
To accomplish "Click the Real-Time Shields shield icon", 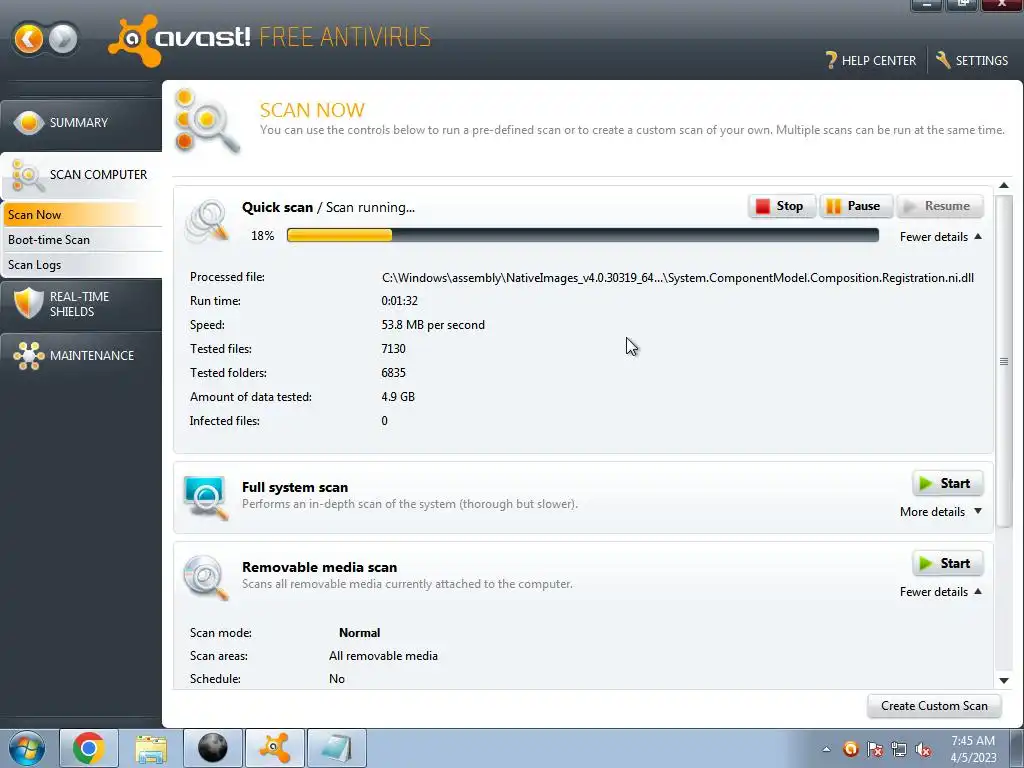I will click(29, 304).
